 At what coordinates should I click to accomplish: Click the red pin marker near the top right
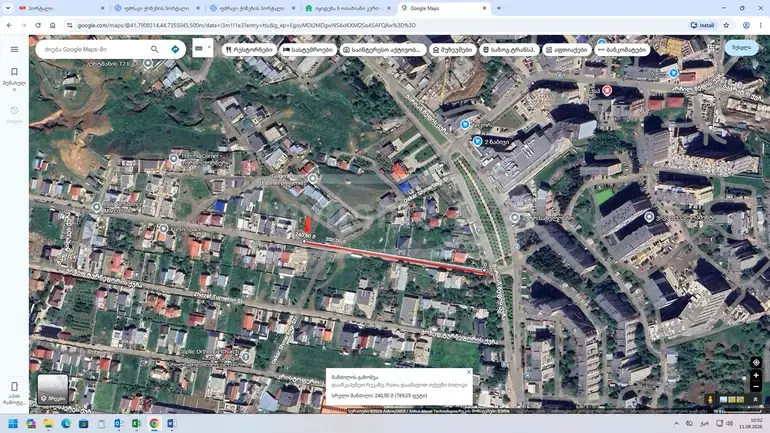click(x=607, y=90)
